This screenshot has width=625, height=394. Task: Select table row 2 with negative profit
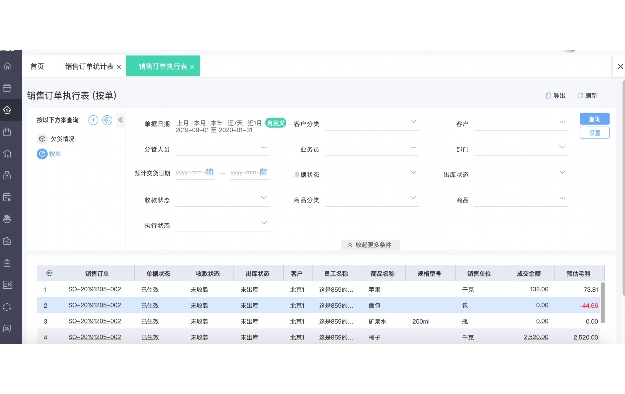tap(318, 305)
